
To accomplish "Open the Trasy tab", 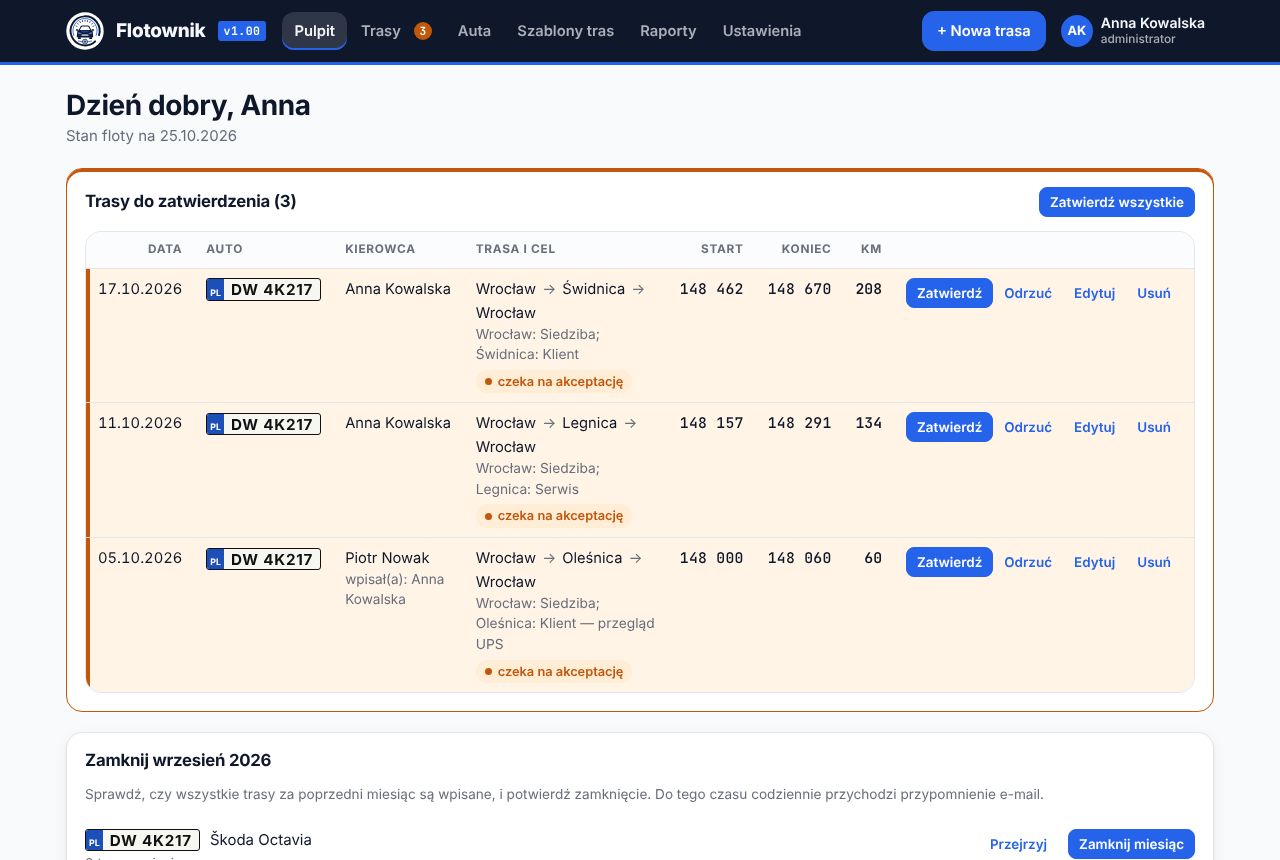I will pos(381,31).
